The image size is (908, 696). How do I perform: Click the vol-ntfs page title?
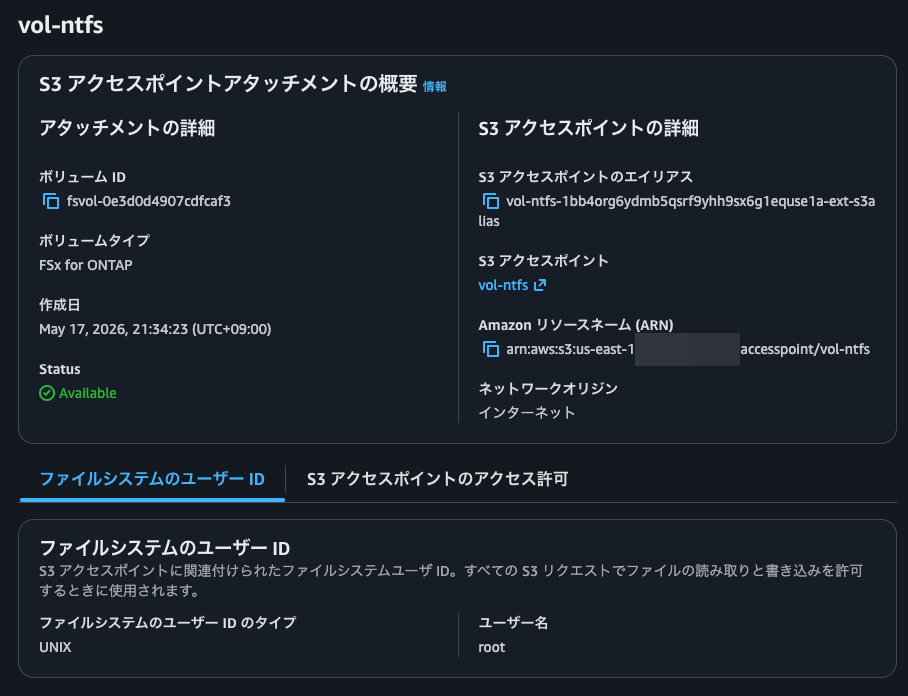[x=61, y=25]
